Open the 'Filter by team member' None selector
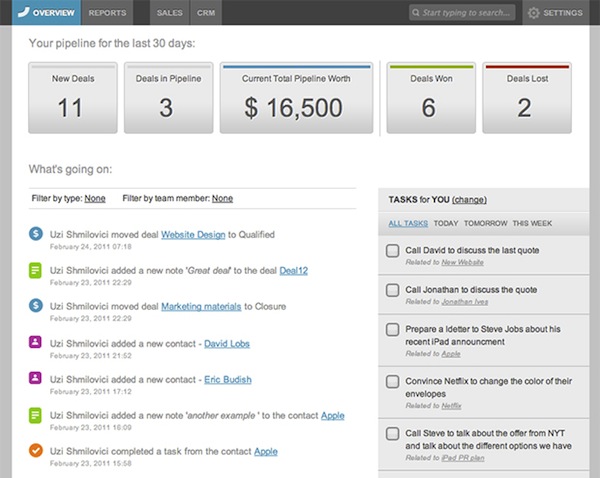The height and width of the screenshot is (478, 600). [x=222, y=198]
